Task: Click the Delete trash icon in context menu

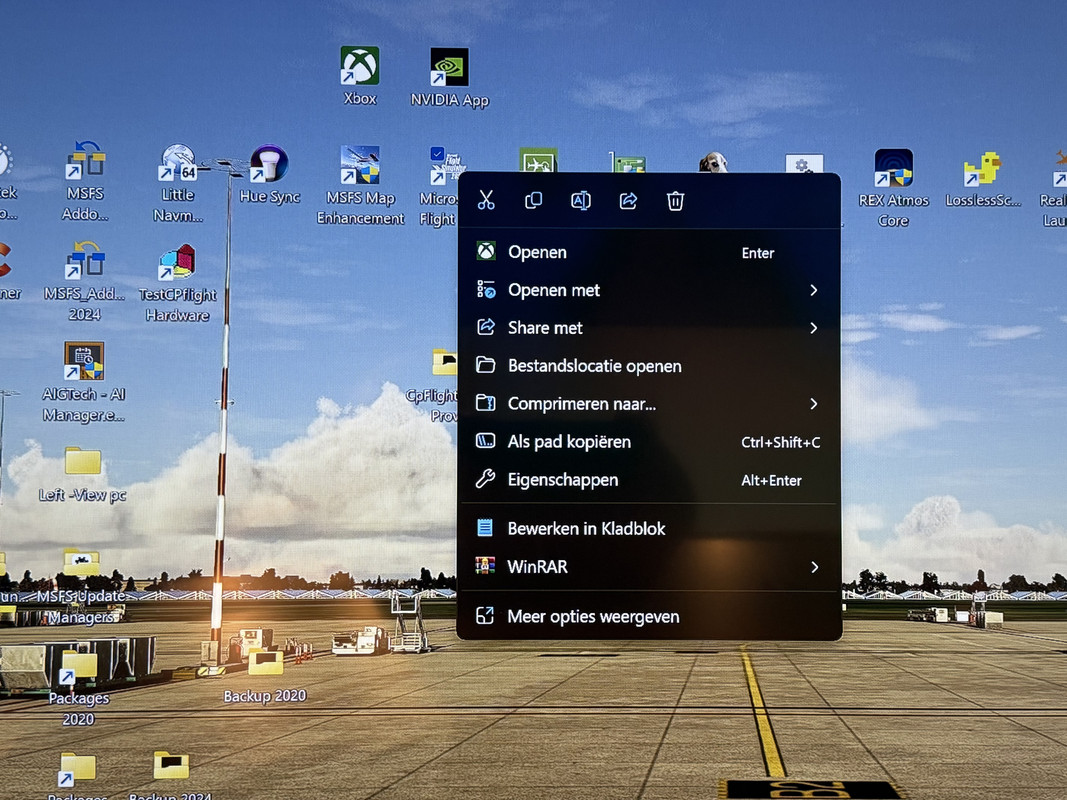Action: (675, 201)
